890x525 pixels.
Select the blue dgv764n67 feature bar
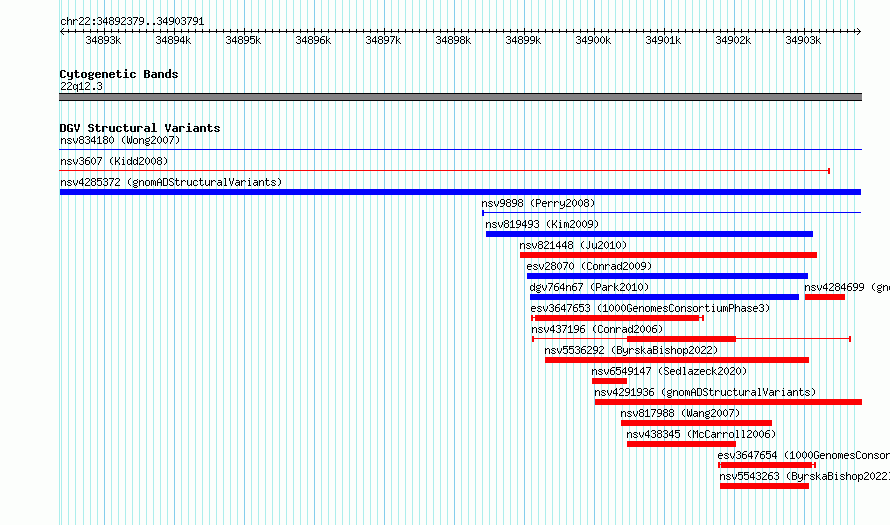pos(665,297)
